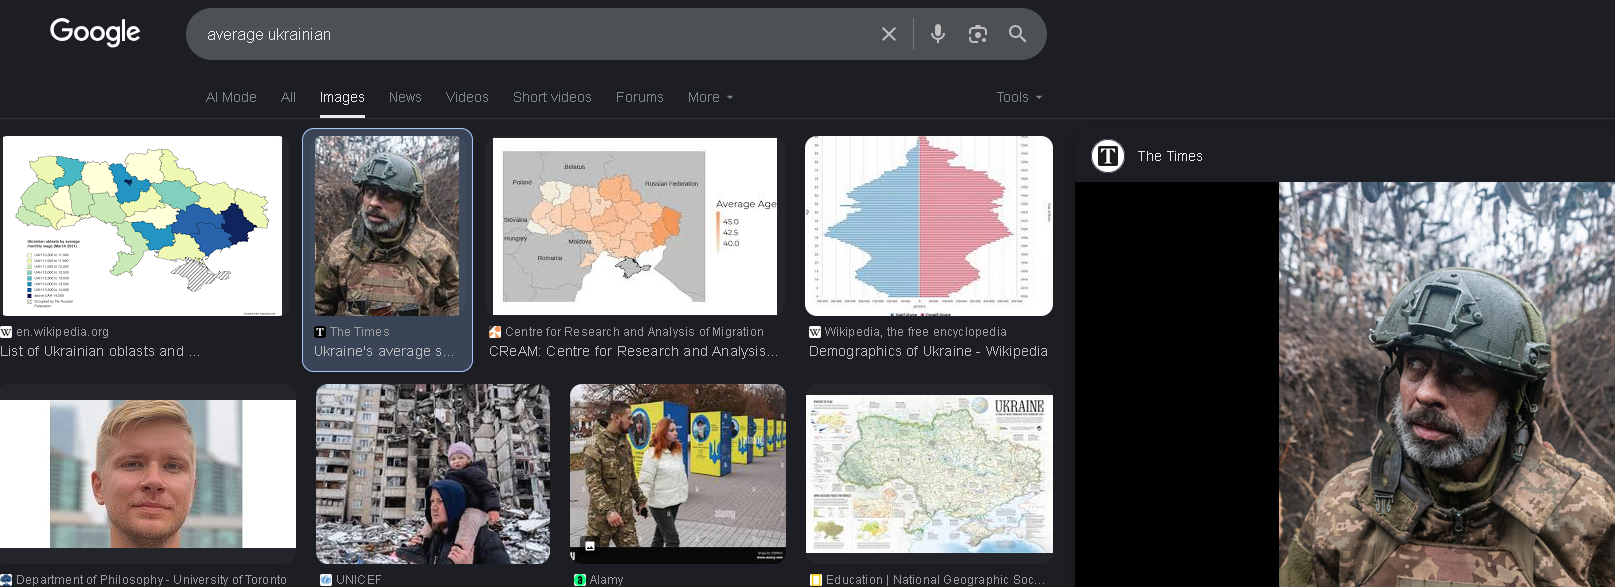Click the Google logo
Viewport: 1615px width, 587px height.
pyautogui.click(x=95, y=32)
